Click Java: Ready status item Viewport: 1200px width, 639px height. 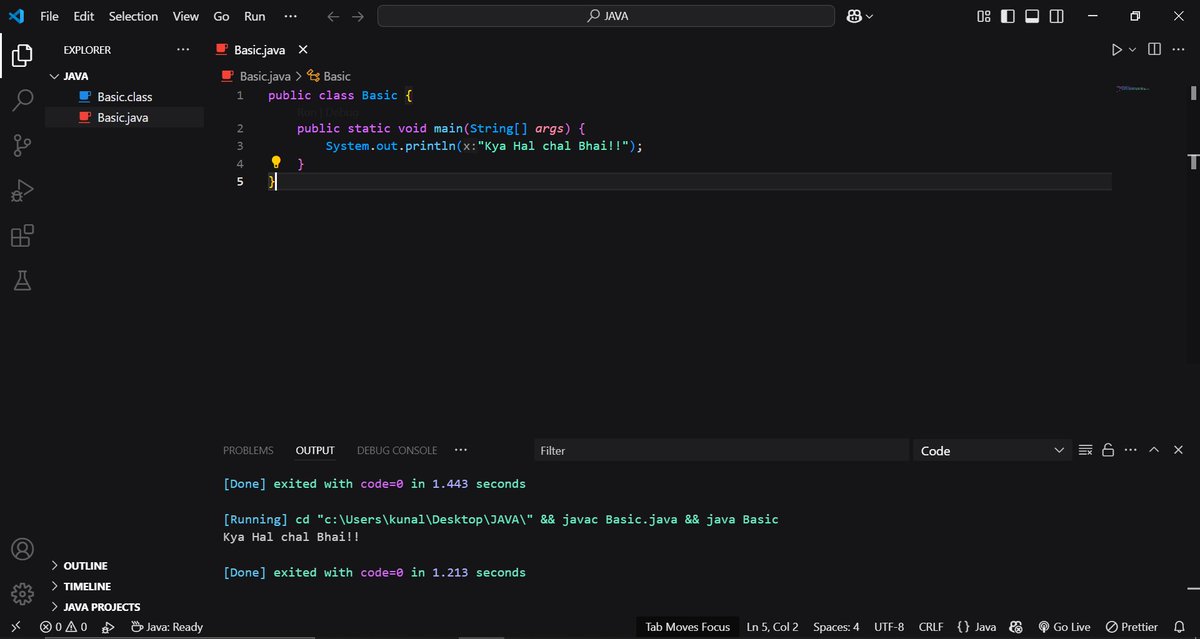pos(166,627)
